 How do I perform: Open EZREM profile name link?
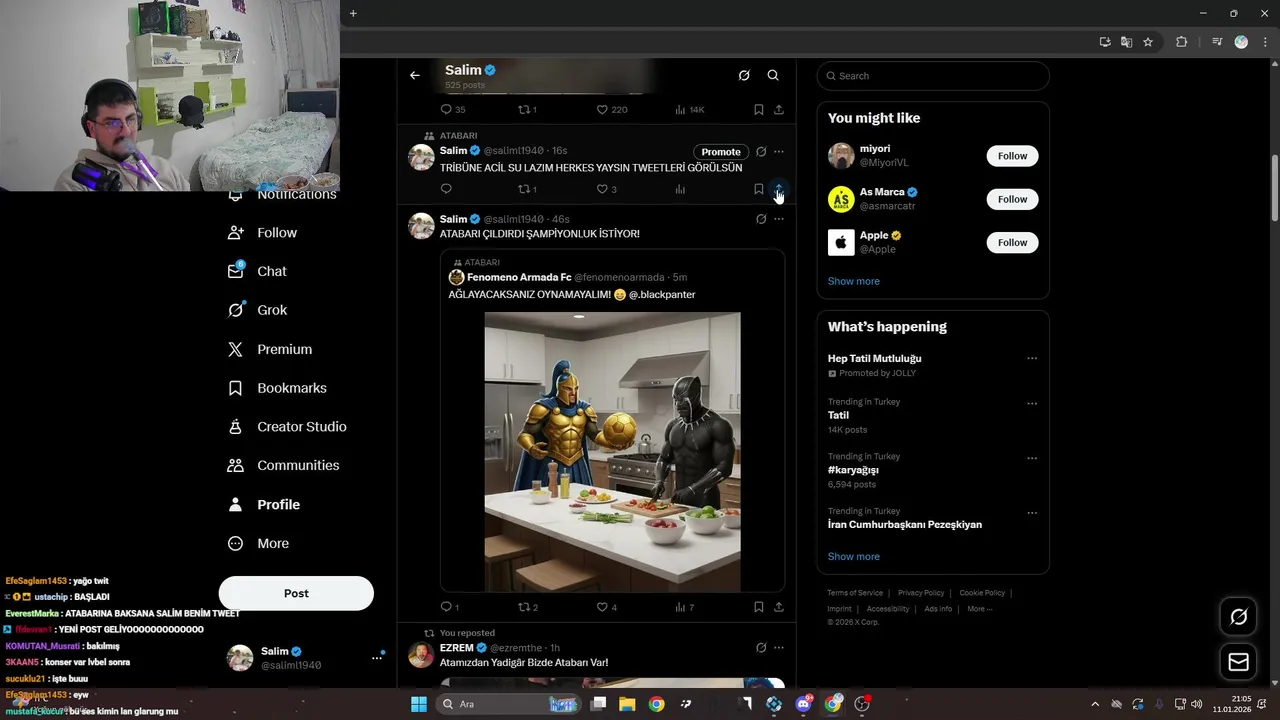[x=456, y=648]
